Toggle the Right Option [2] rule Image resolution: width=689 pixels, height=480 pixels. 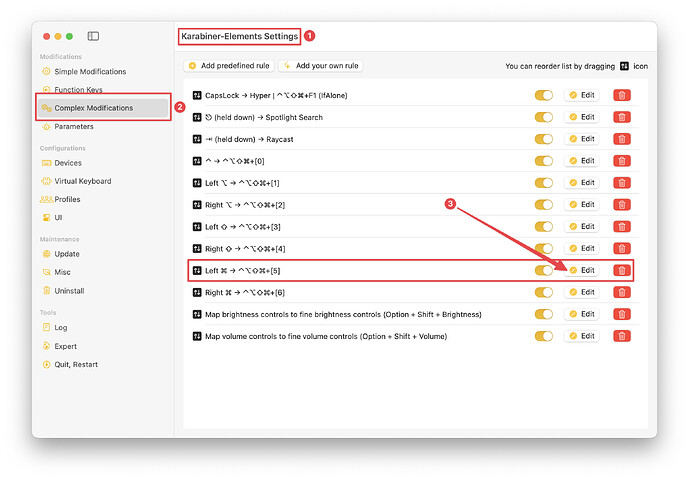[x=544, y=205]
